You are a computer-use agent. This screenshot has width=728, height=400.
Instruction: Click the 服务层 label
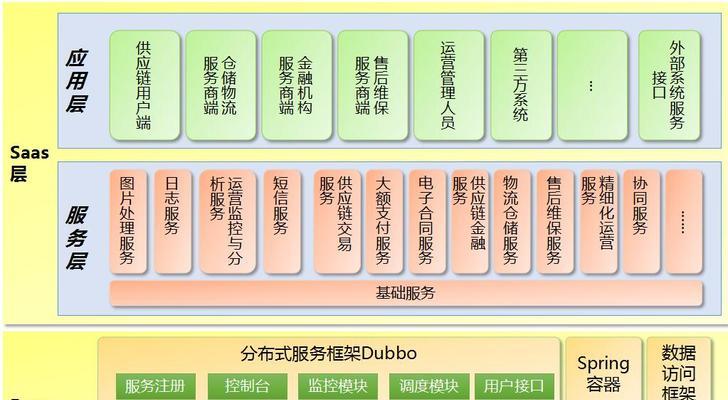click(77, 239)
